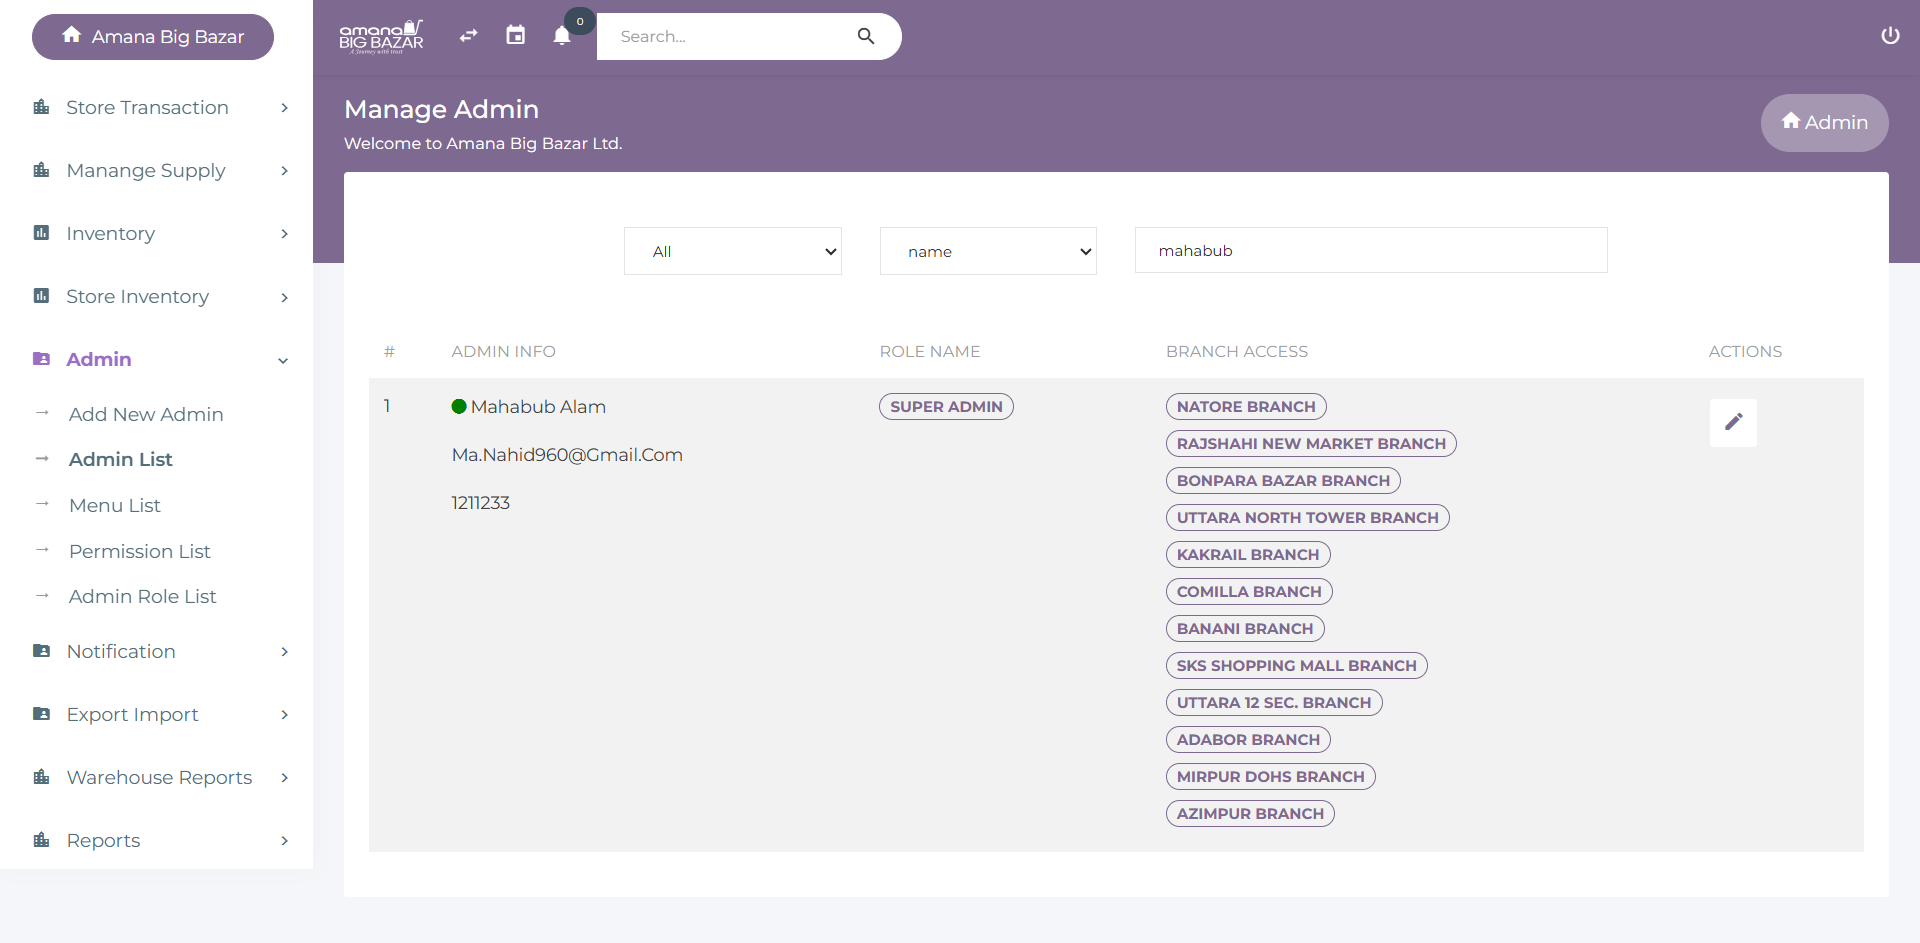Click the ROLE NAME column header

[x=930, y=351]
